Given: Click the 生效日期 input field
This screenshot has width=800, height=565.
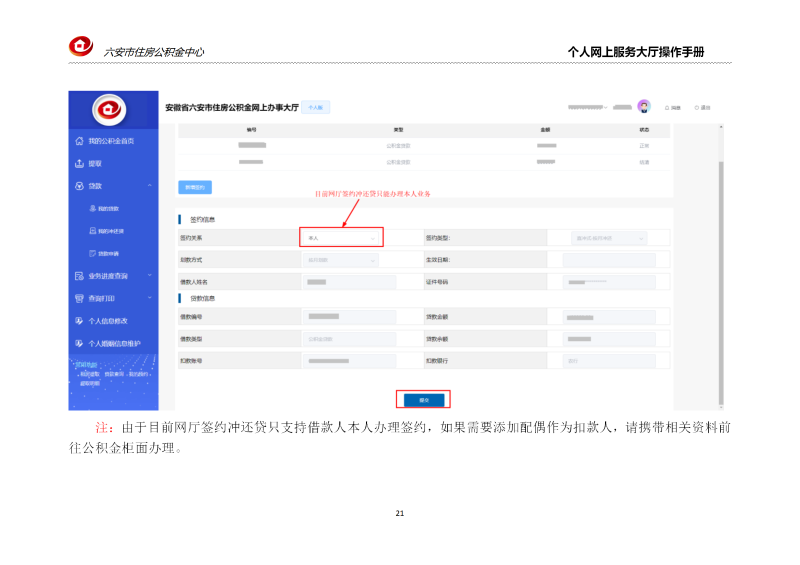Looking at the screenshot, I should [609, 260].
